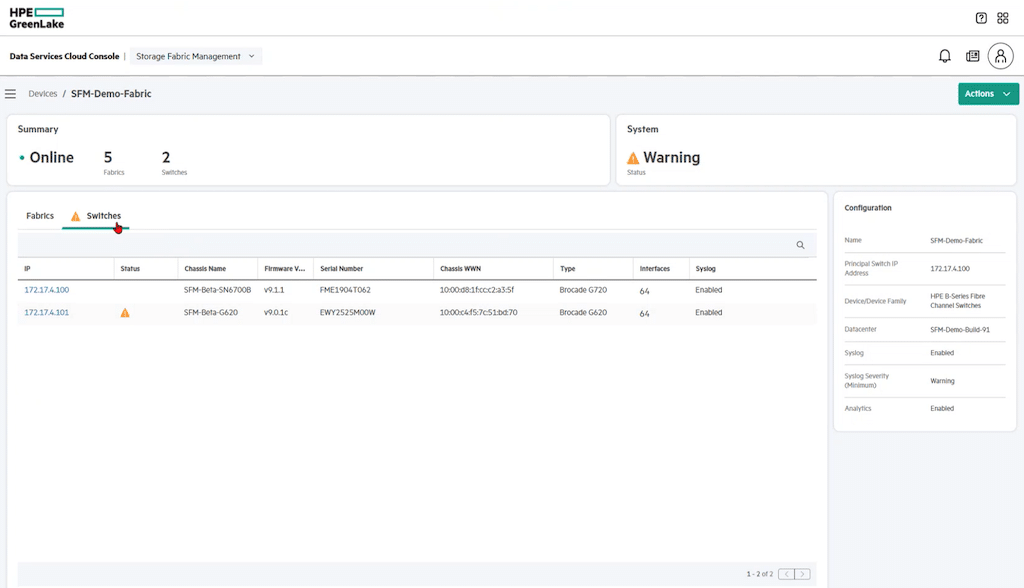The width and height of the screenshot is (1024, 588).
Task: Click the Firmware V... column header
Action: click(285, 269)
